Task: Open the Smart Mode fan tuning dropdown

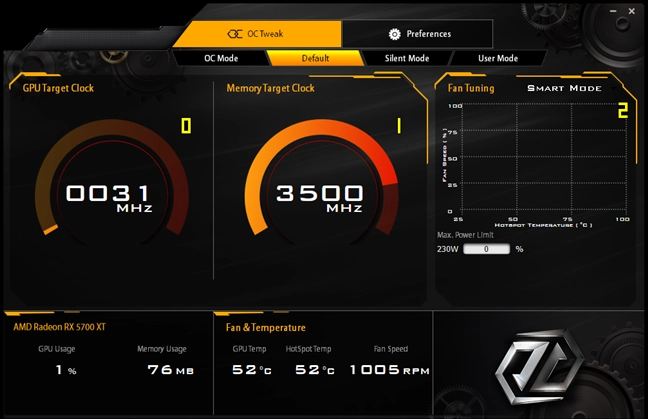Action: (x=571, y=88)
